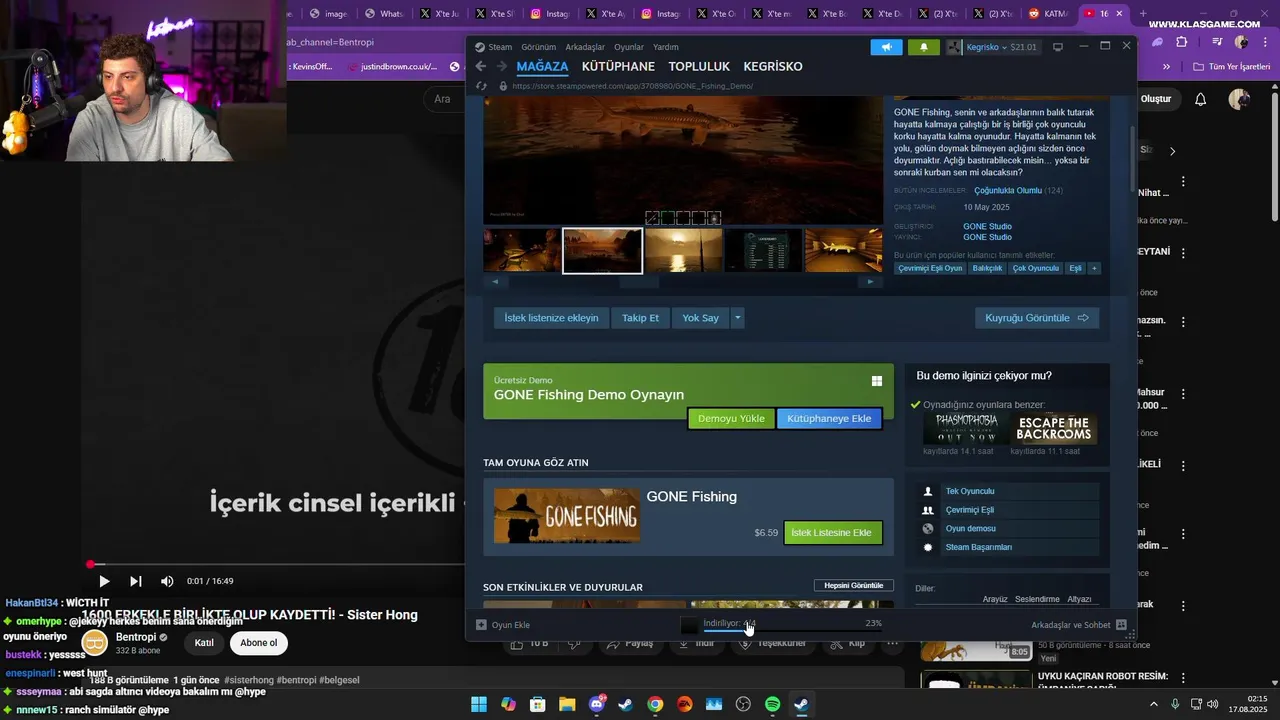
Task: Click Demoyu Yükle button
Action: (731, 418)
